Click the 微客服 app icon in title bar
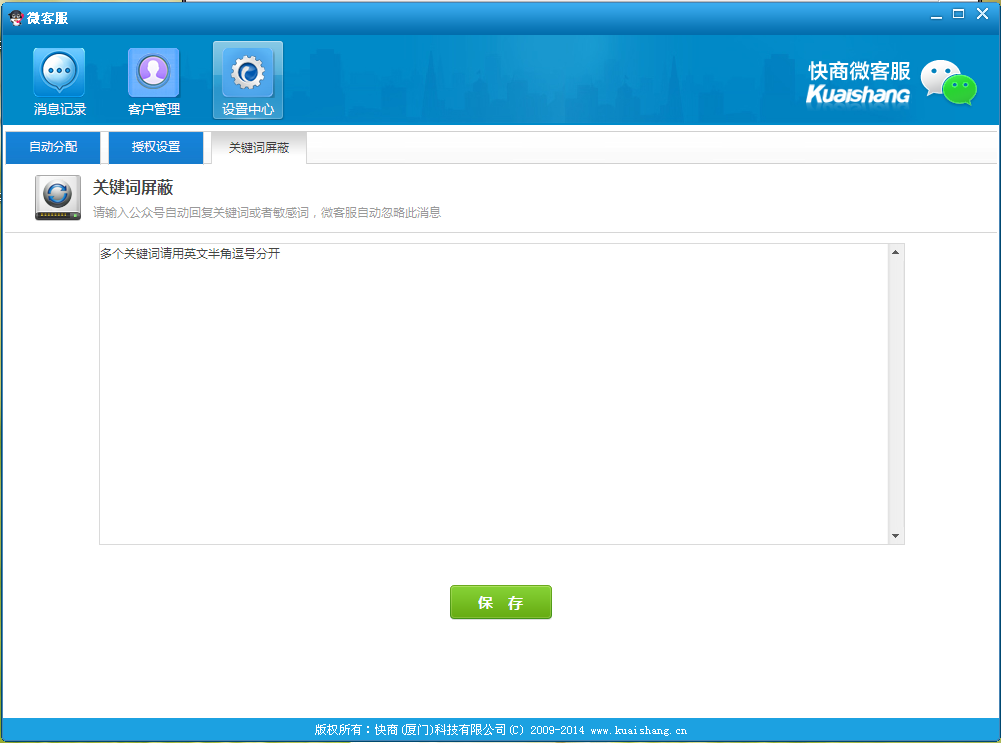Image resolution: width=1001 pixels, height=743 pixels. pos(15,17)
